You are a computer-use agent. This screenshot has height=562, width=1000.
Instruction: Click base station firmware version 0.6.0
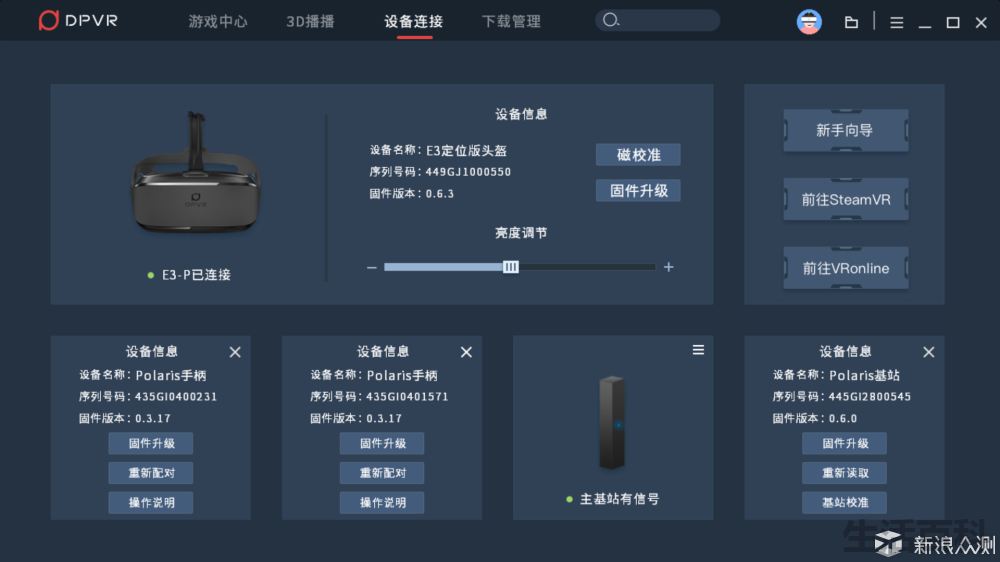click(842, 418)
